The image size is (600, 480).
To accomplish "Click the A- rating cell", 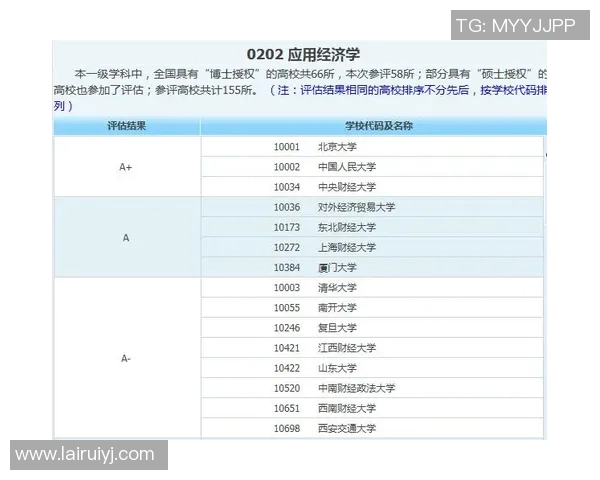I will 127,358.
